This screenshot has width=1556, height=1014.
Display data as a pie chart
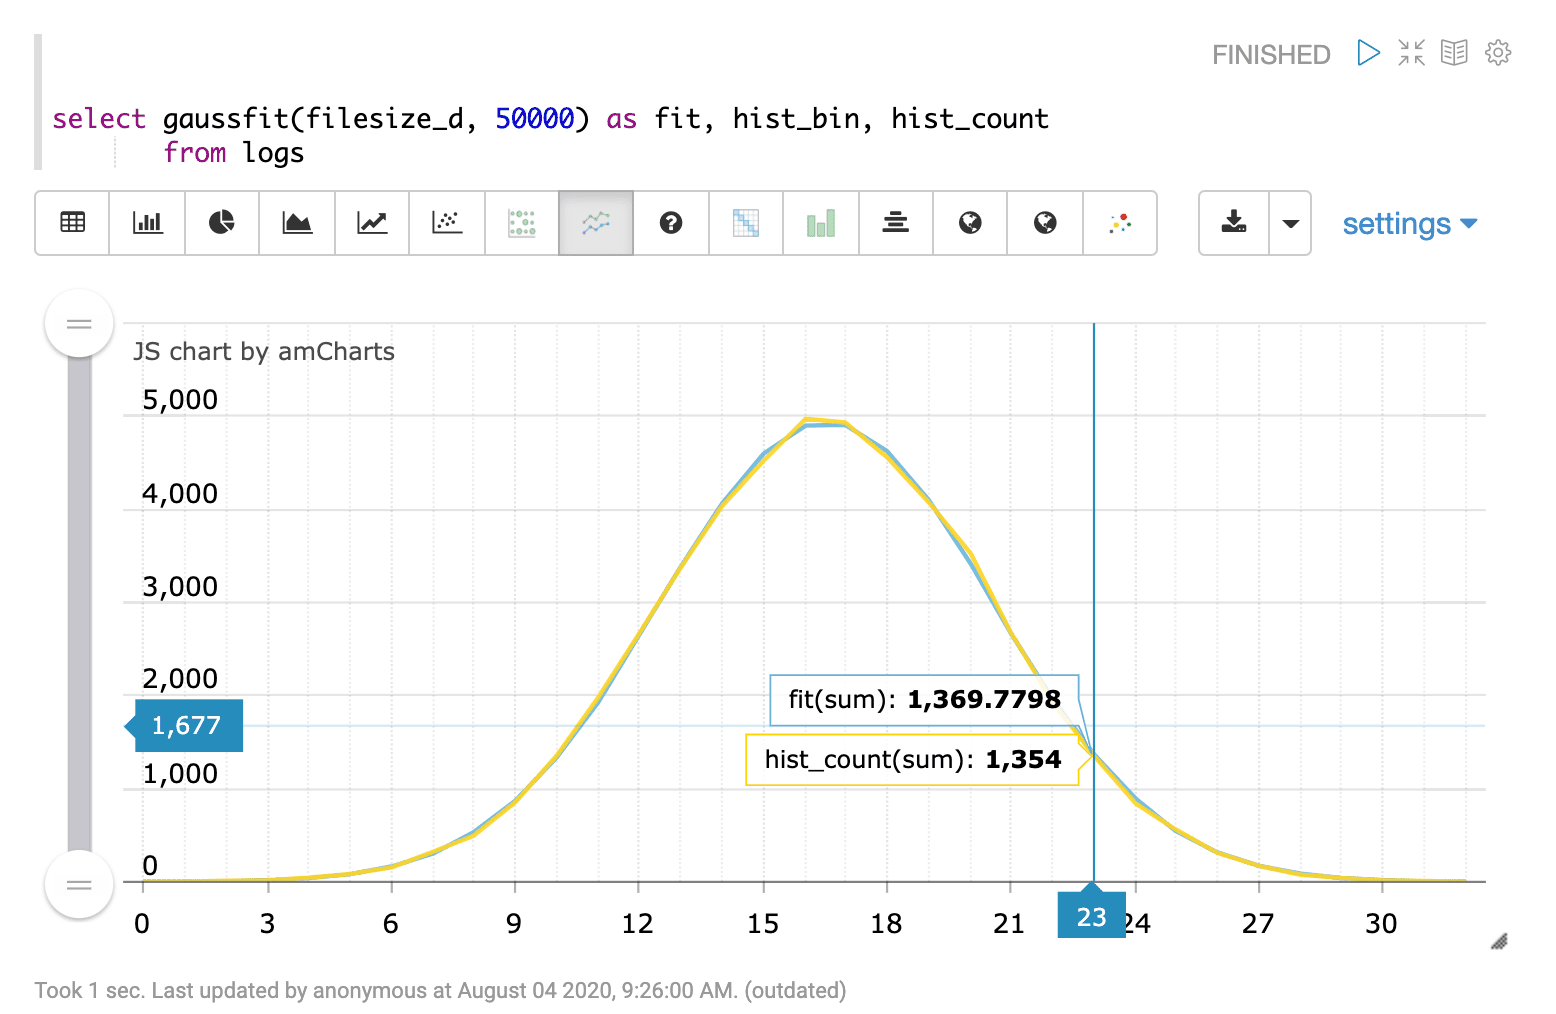pos(221,223)
